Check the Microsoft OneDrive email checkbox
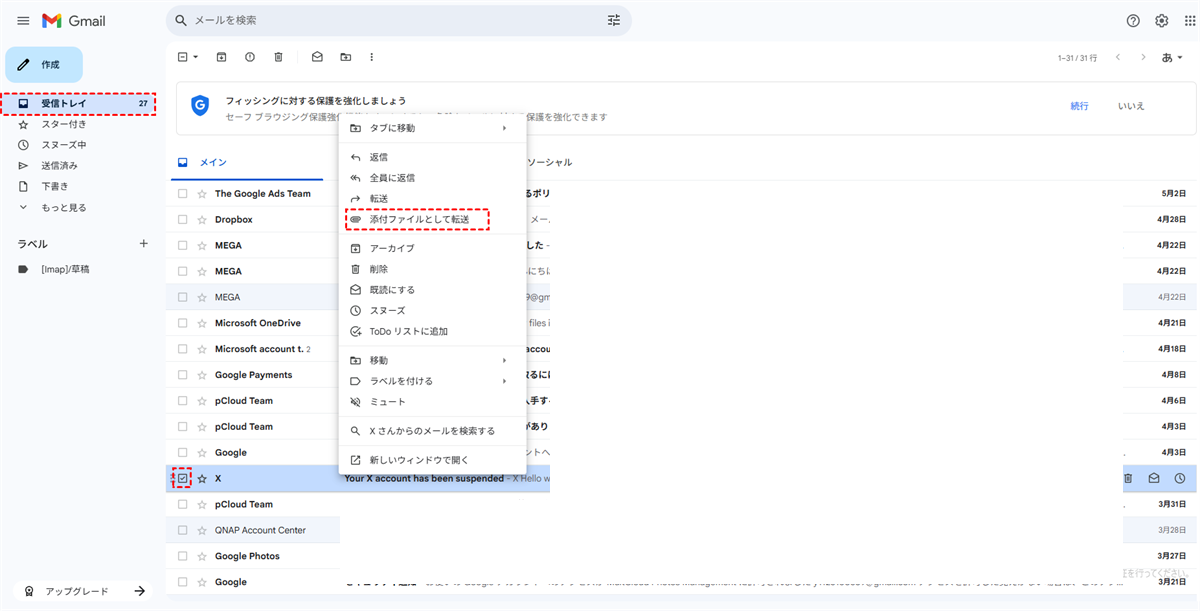Image resolution: width=1200 pixels, height=611 pixels. (x=182, y=323)
